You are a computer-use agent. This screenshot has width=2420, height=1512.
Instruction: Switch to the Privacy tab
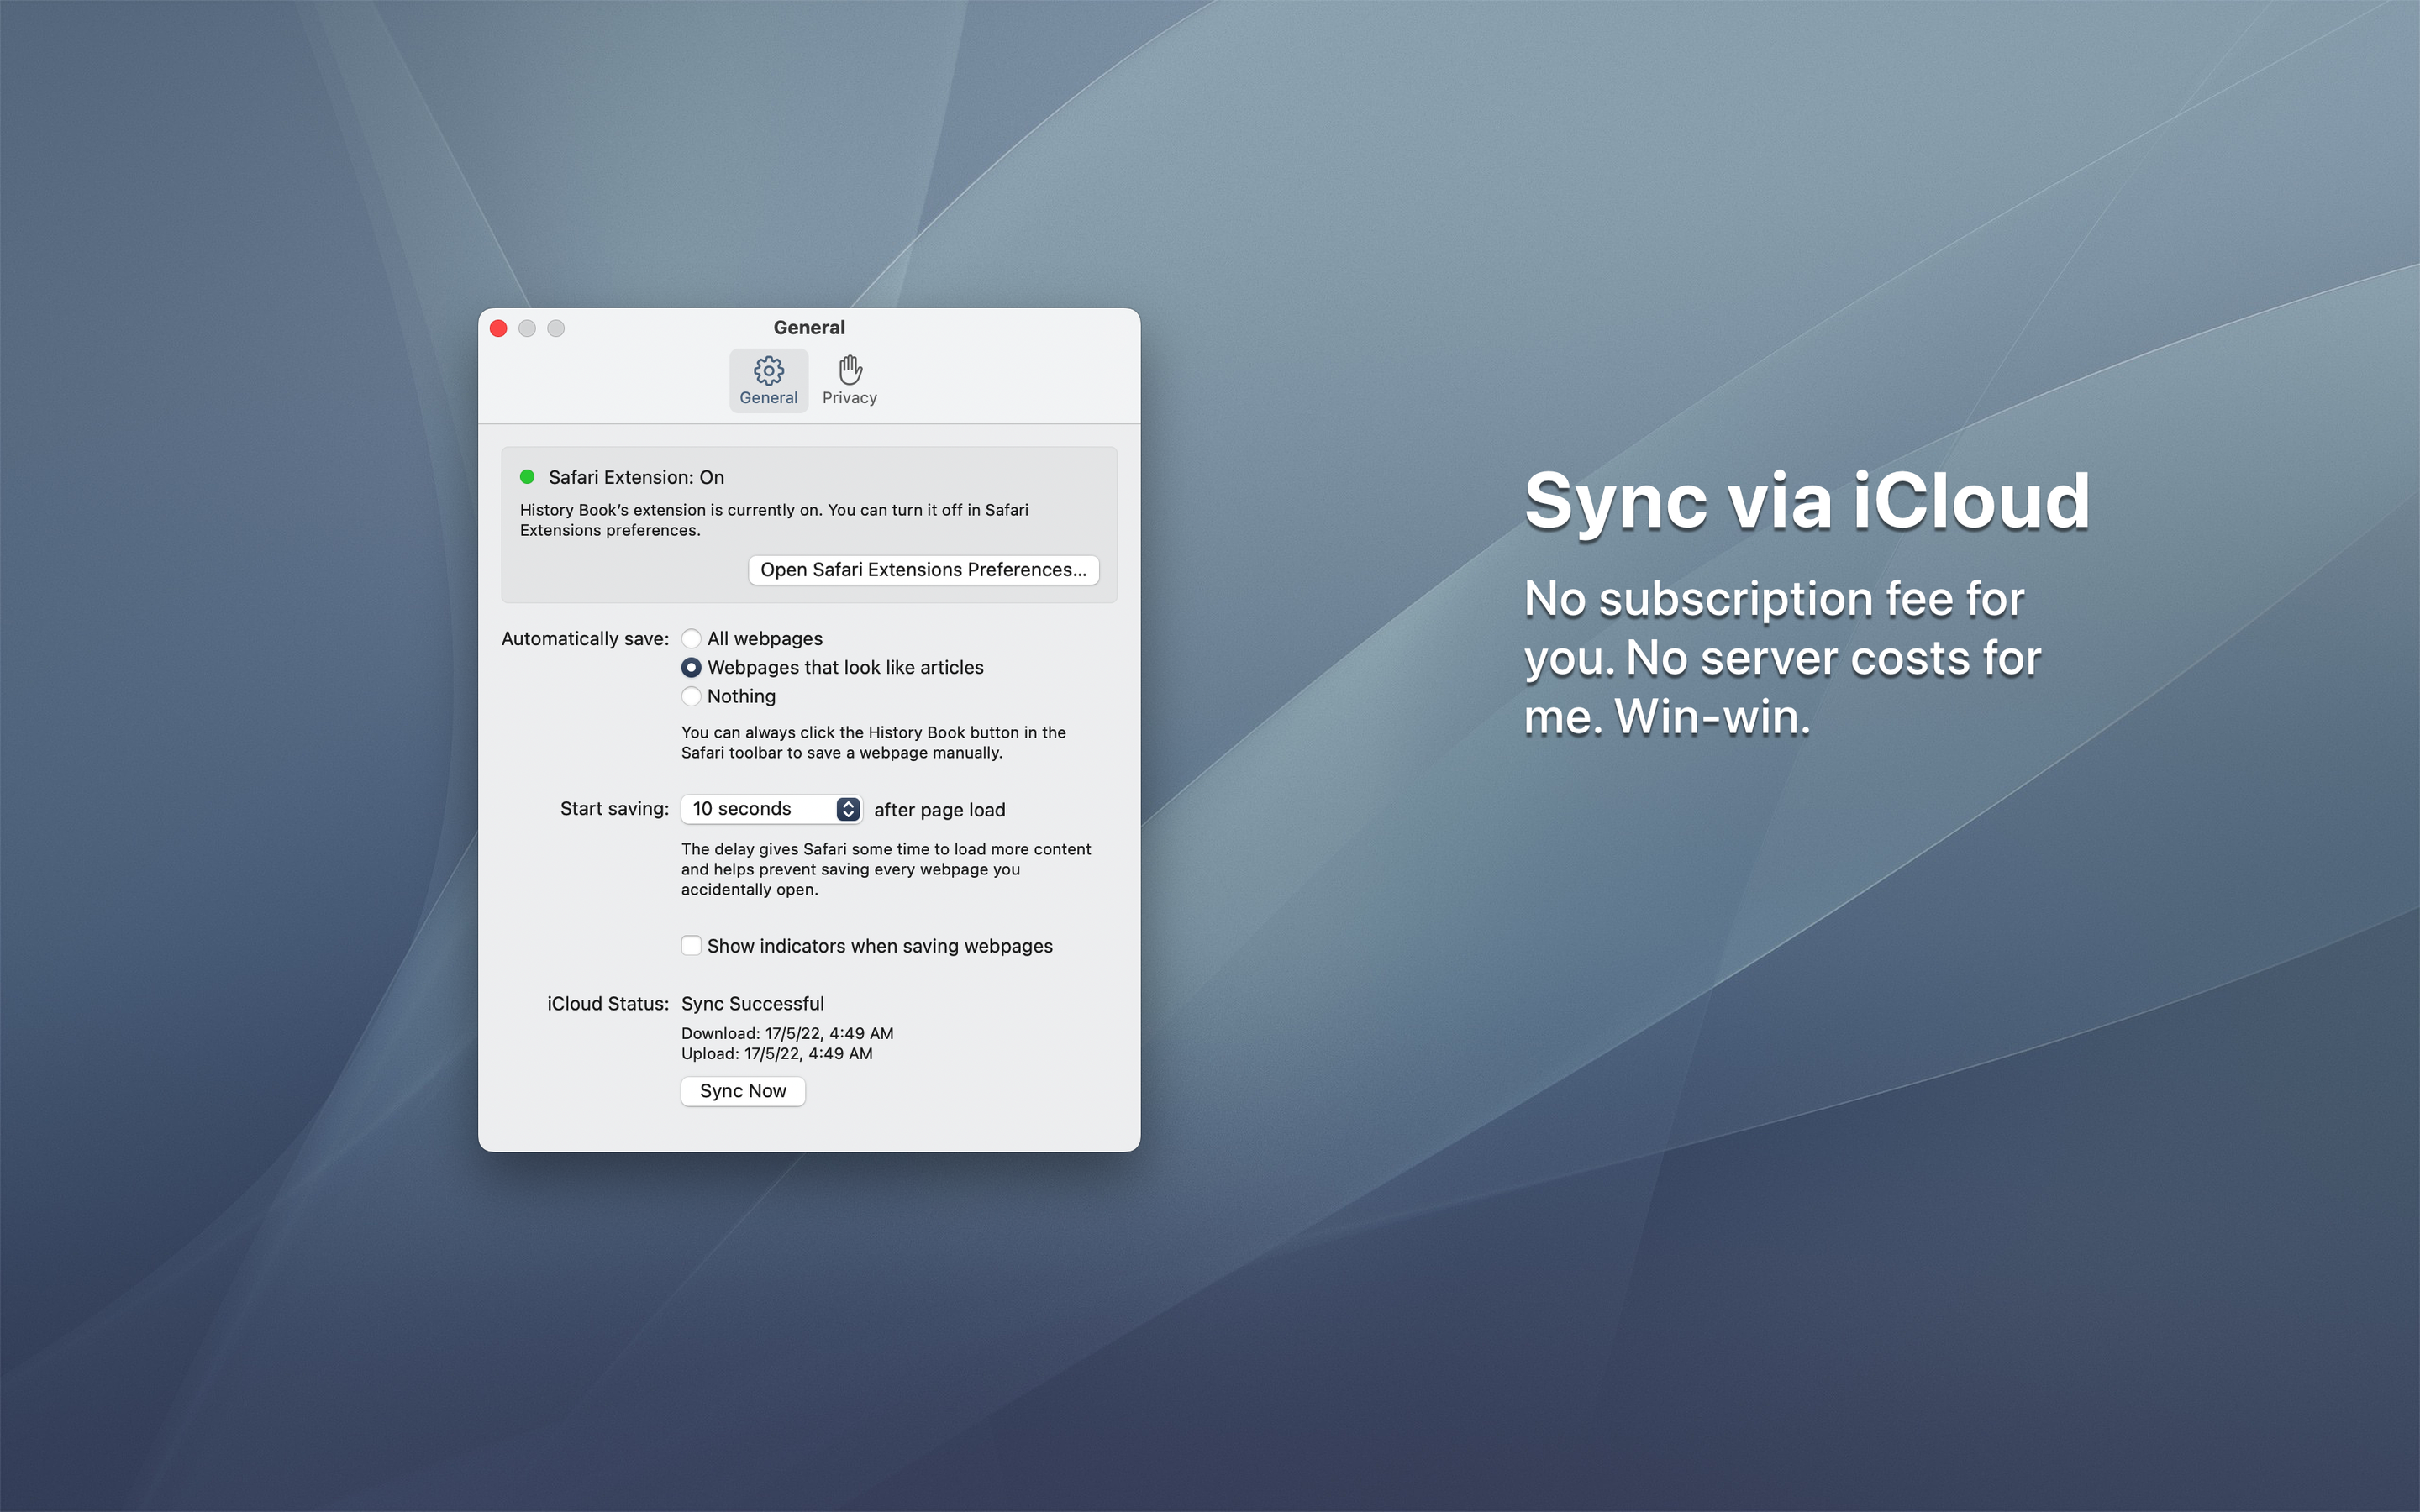point(849,380)
